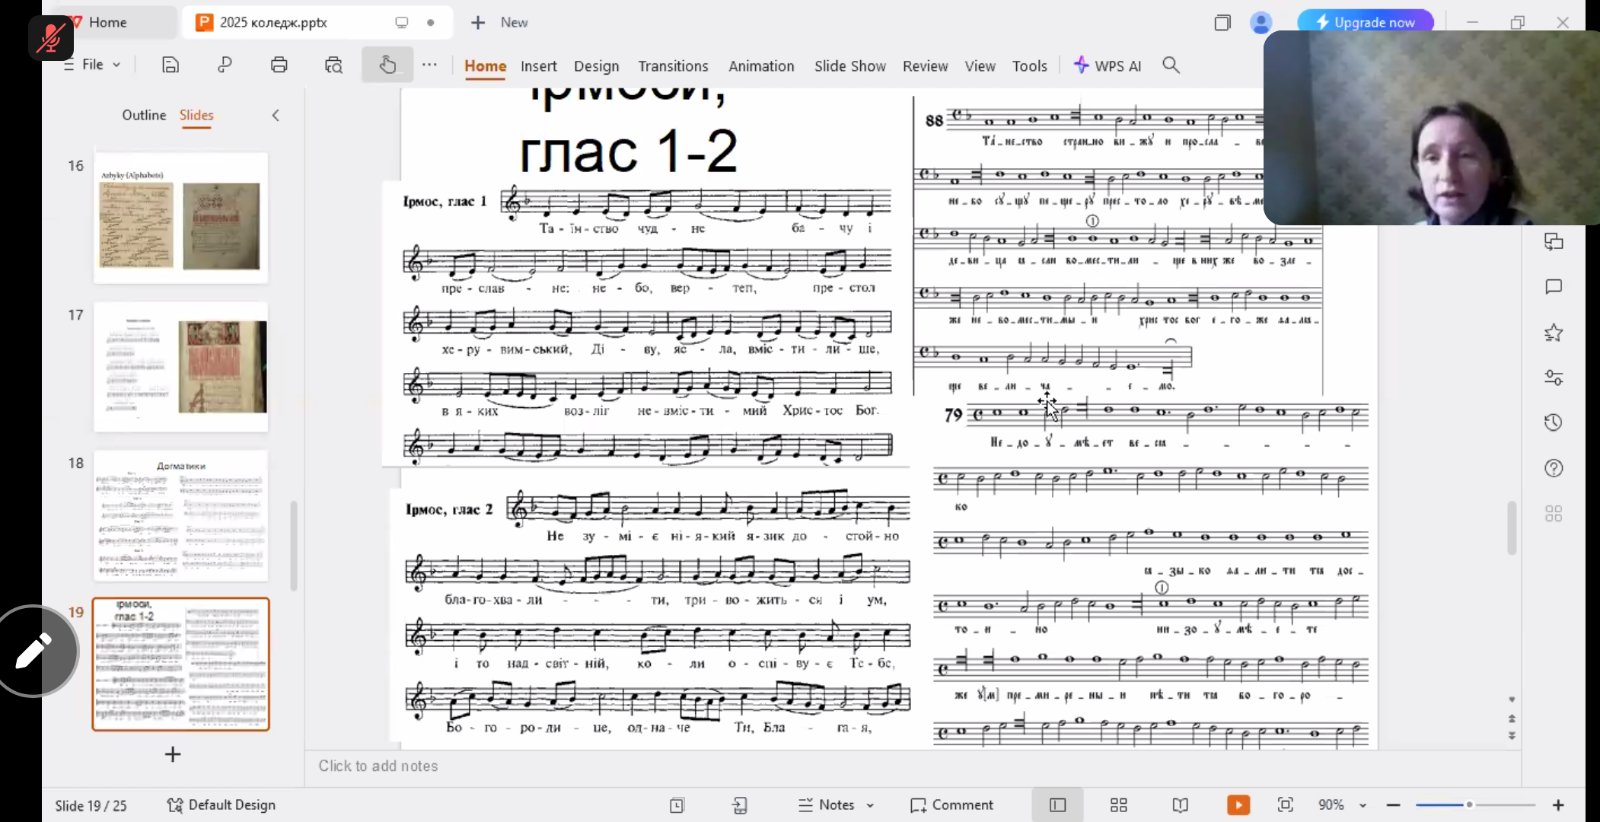The image size is (1600, 822).
Task: Click the star icon in right sidebar
Action: (x=1553, y=332)
